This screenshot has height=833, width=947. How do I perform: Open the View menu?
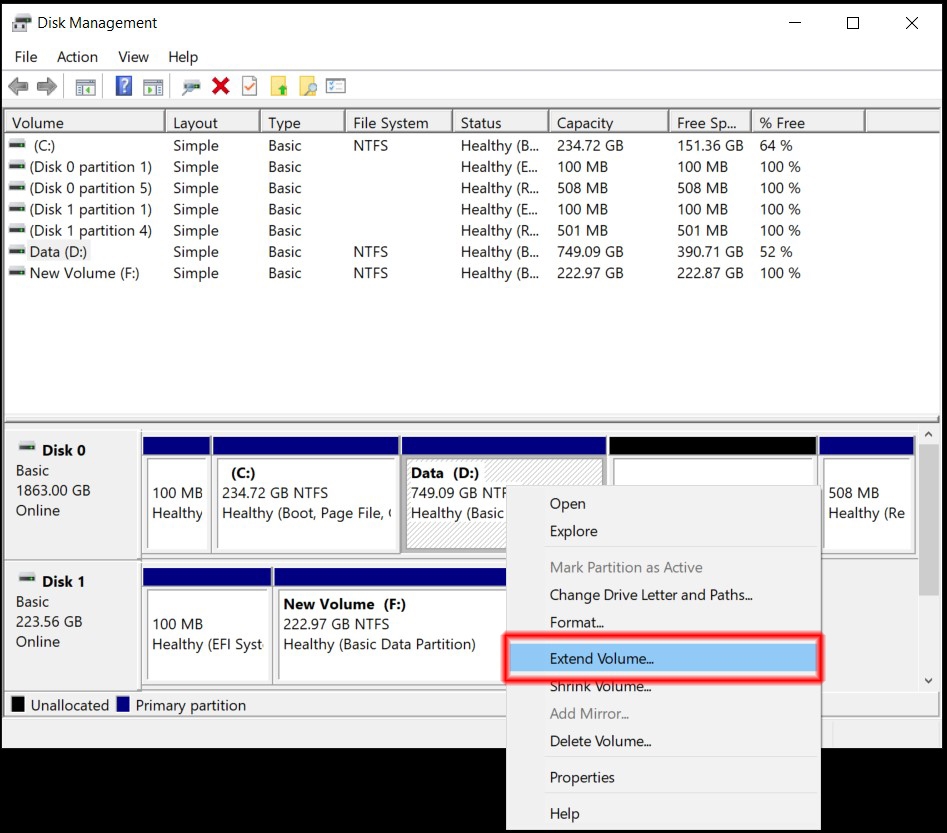coord(133,57)
